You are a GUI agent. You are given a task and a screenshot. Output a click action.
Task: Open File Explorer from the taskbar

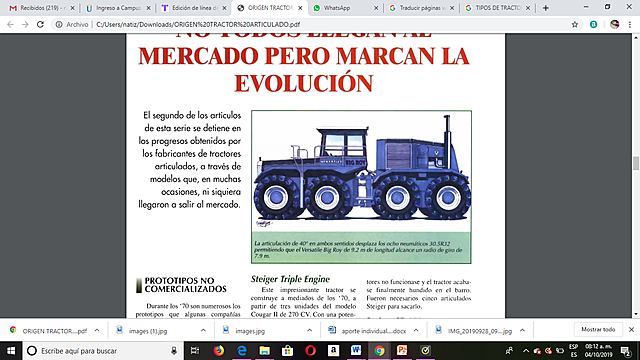pos(264,351)
